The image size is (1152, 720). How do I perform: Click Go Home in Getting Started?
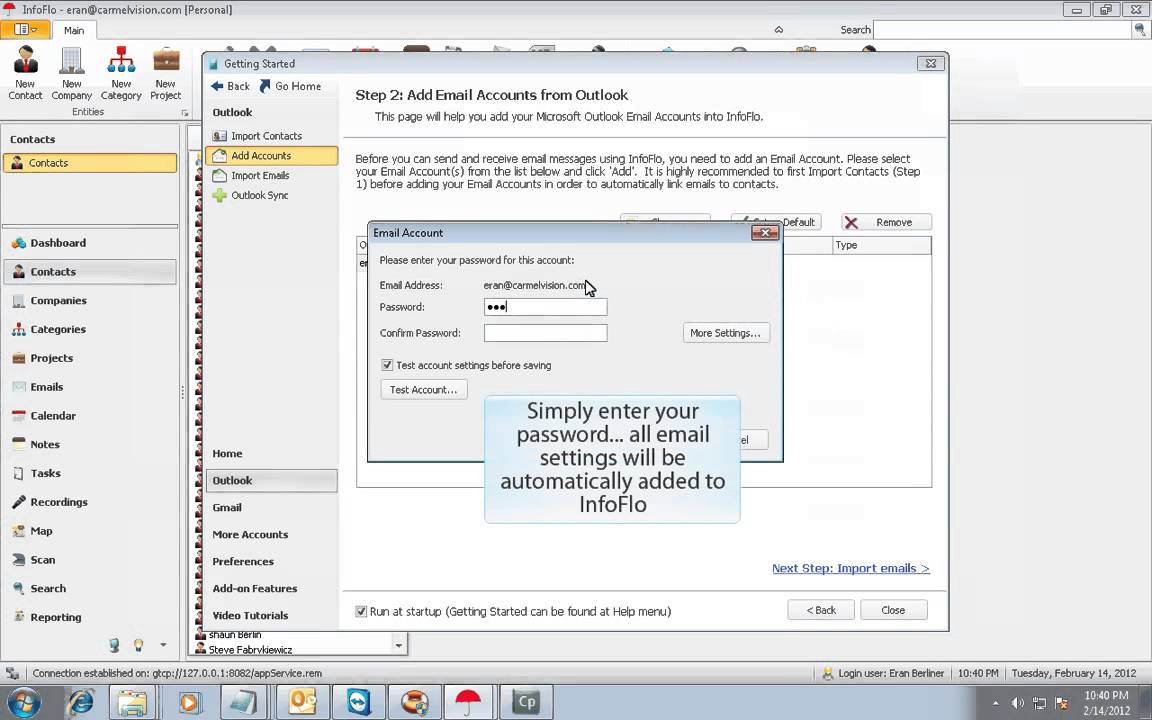(290, 86)
